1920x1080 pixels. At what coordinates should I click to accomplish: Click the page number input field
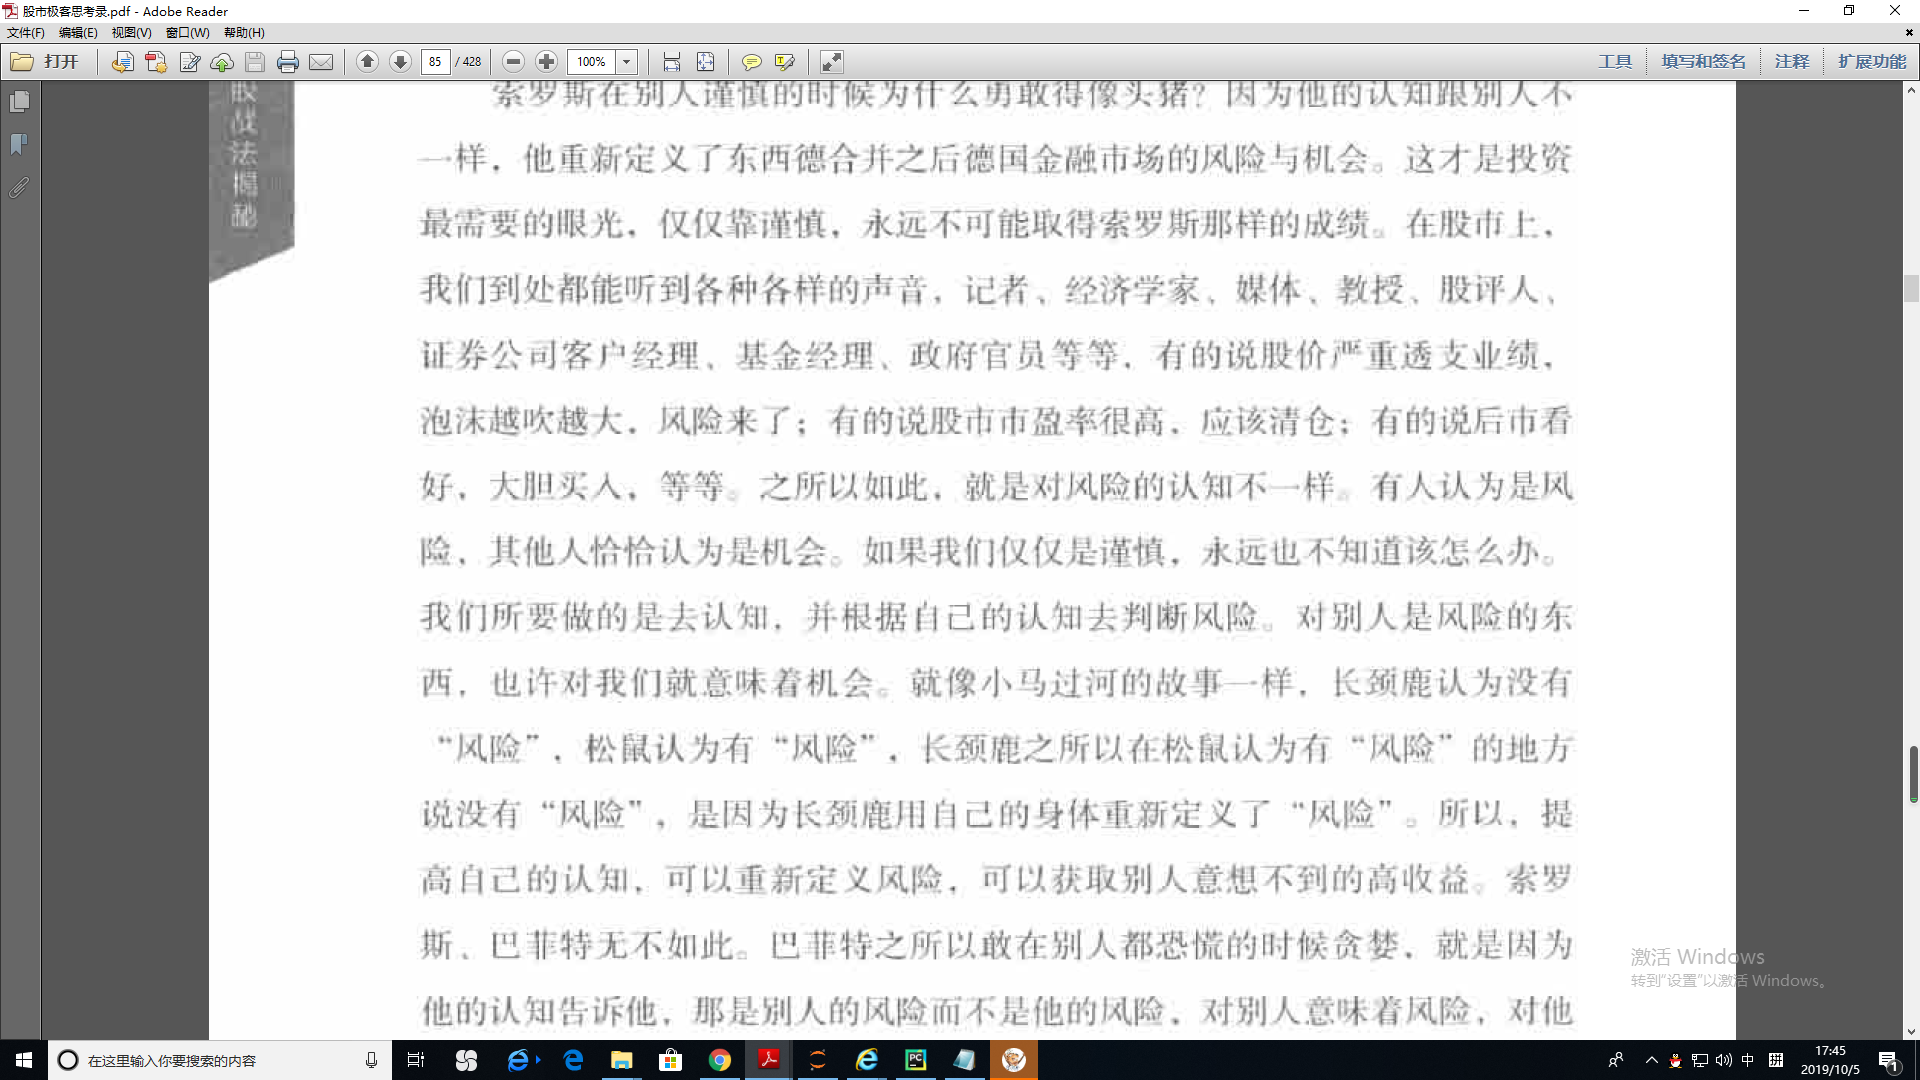(435, 62)
